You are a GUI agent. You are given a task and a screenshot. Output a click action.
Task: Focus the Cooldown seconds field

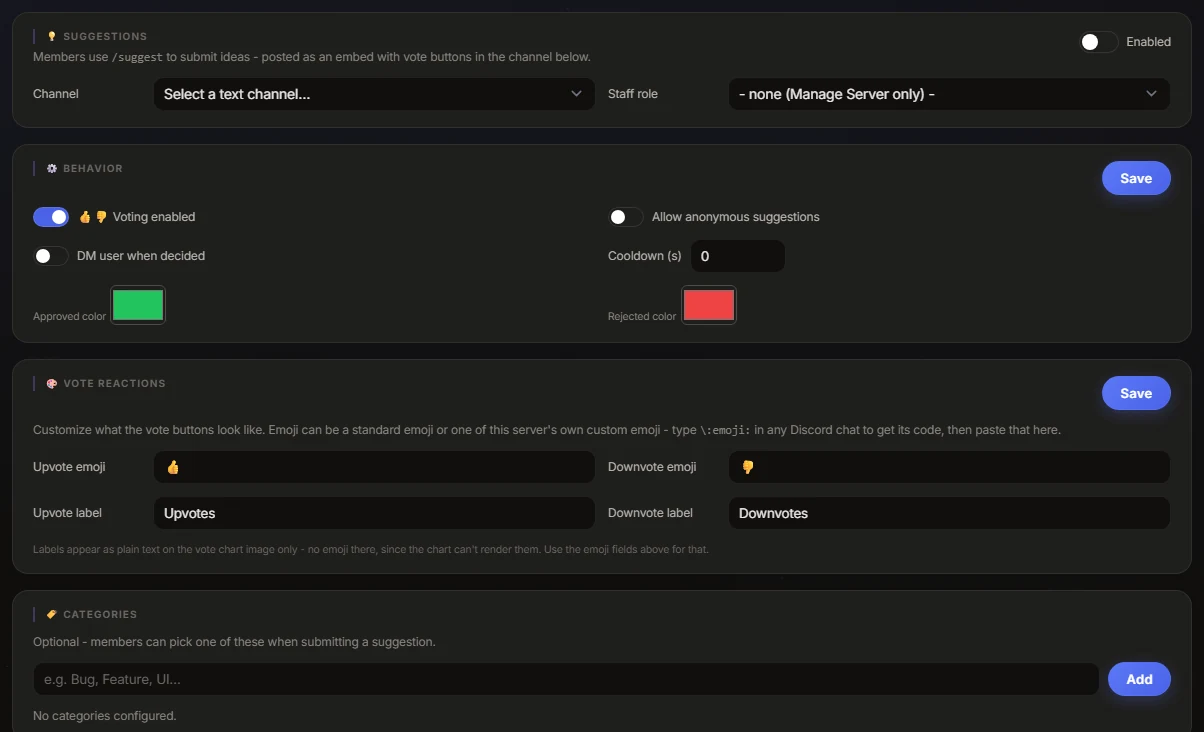pyautogui.click(x=738, y=256)
